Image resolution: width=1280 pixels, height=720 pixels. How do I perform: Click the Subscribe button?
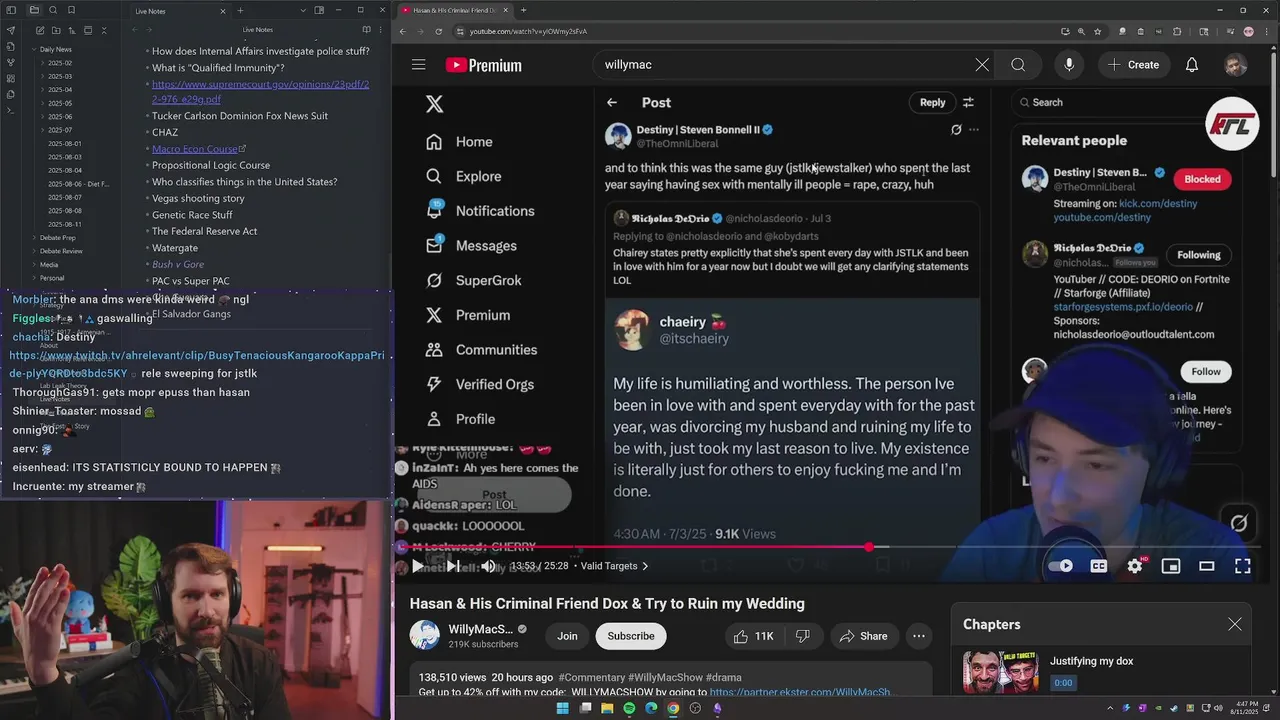coord(631,636)
